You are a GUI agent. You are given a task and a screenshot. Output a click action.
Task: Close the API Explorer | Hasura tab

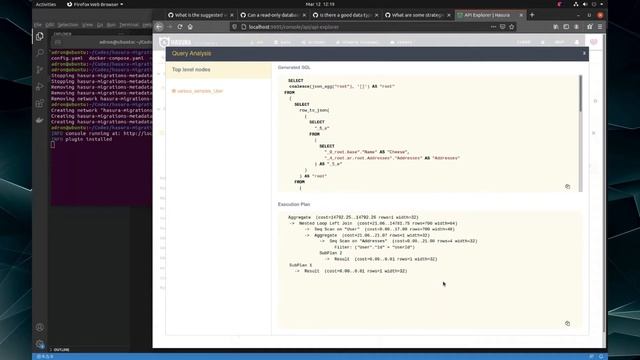click(x=521, y=15)
